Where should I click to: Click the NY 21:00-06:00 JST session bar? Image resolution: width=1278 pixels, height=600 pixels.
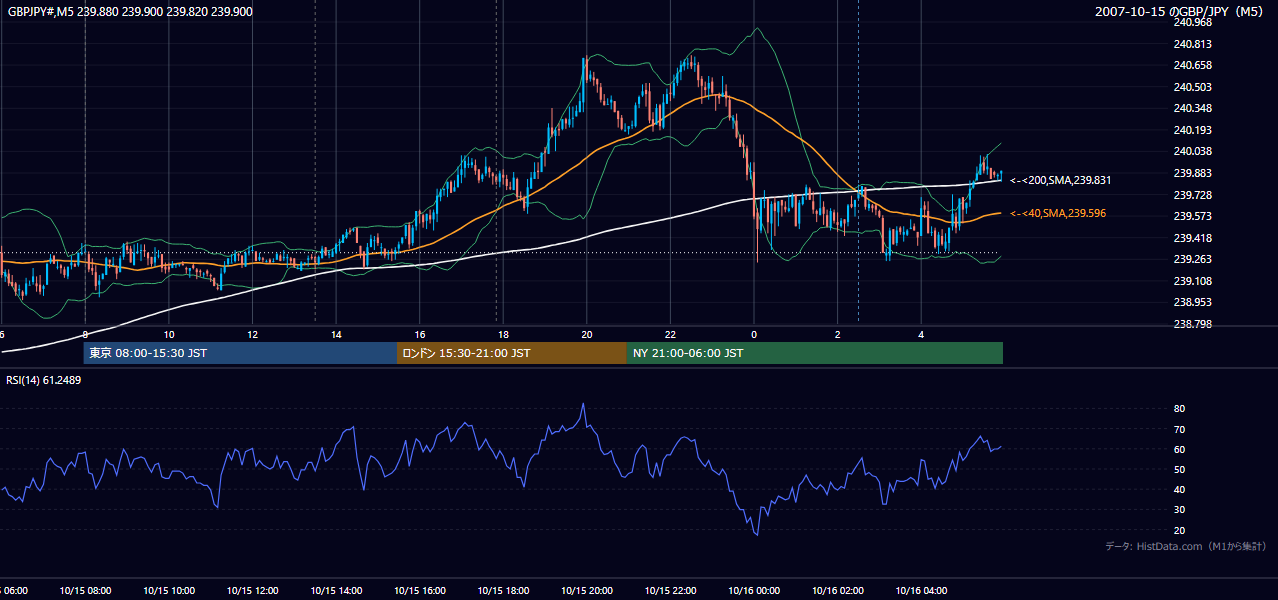point(815,353)
